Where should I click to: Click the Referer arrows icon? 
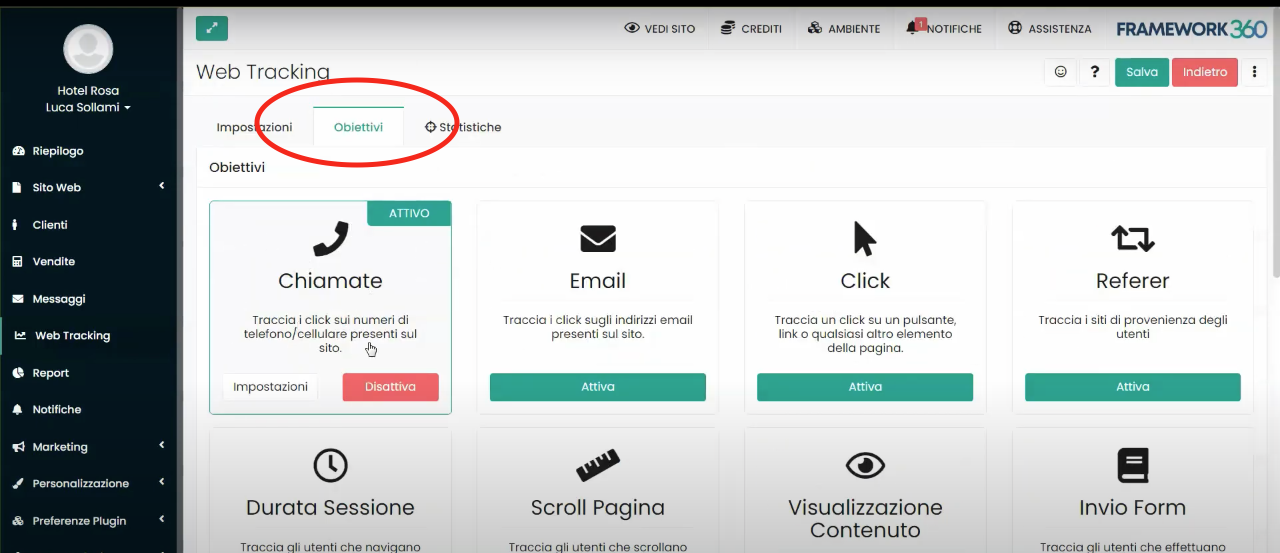click(x=1132, y=239)
